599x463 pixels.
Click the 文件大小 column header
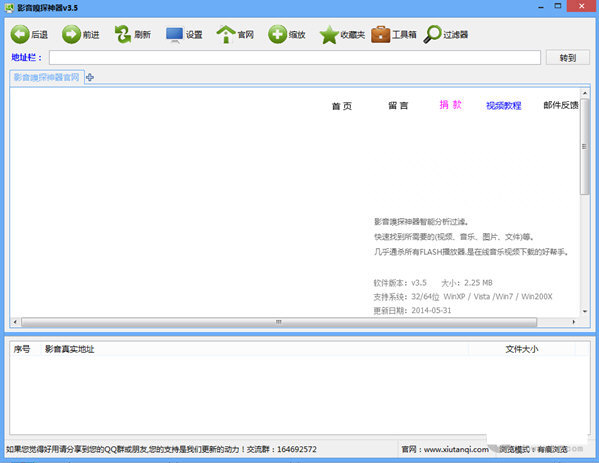pos(521,349)
